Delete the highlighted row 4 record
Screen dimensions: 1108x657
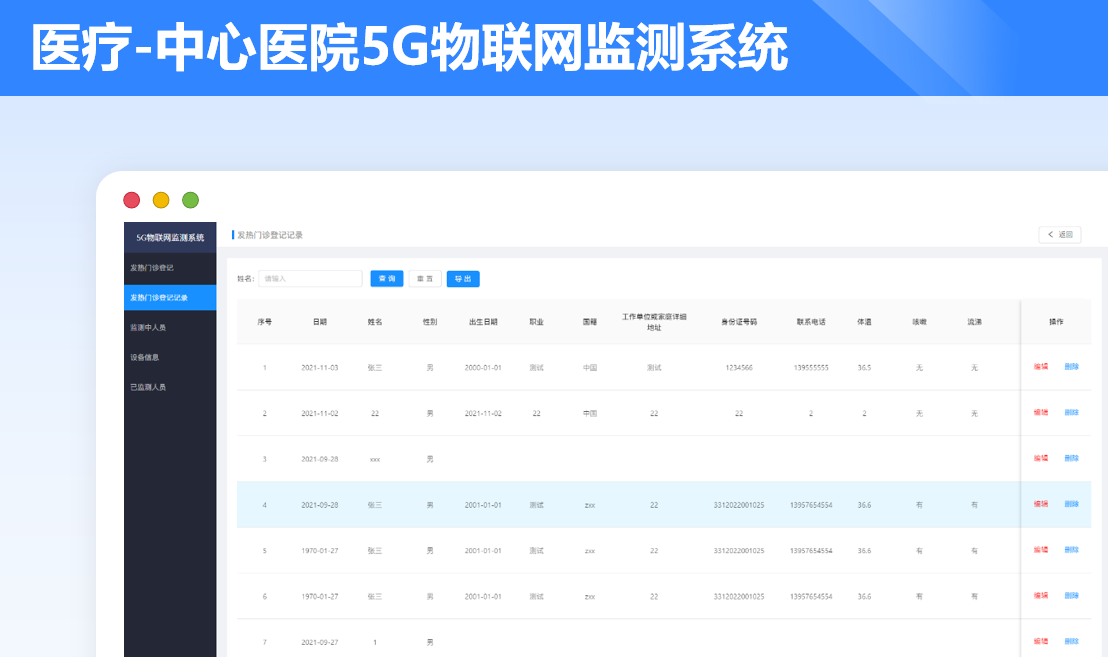coord(1071,504)
